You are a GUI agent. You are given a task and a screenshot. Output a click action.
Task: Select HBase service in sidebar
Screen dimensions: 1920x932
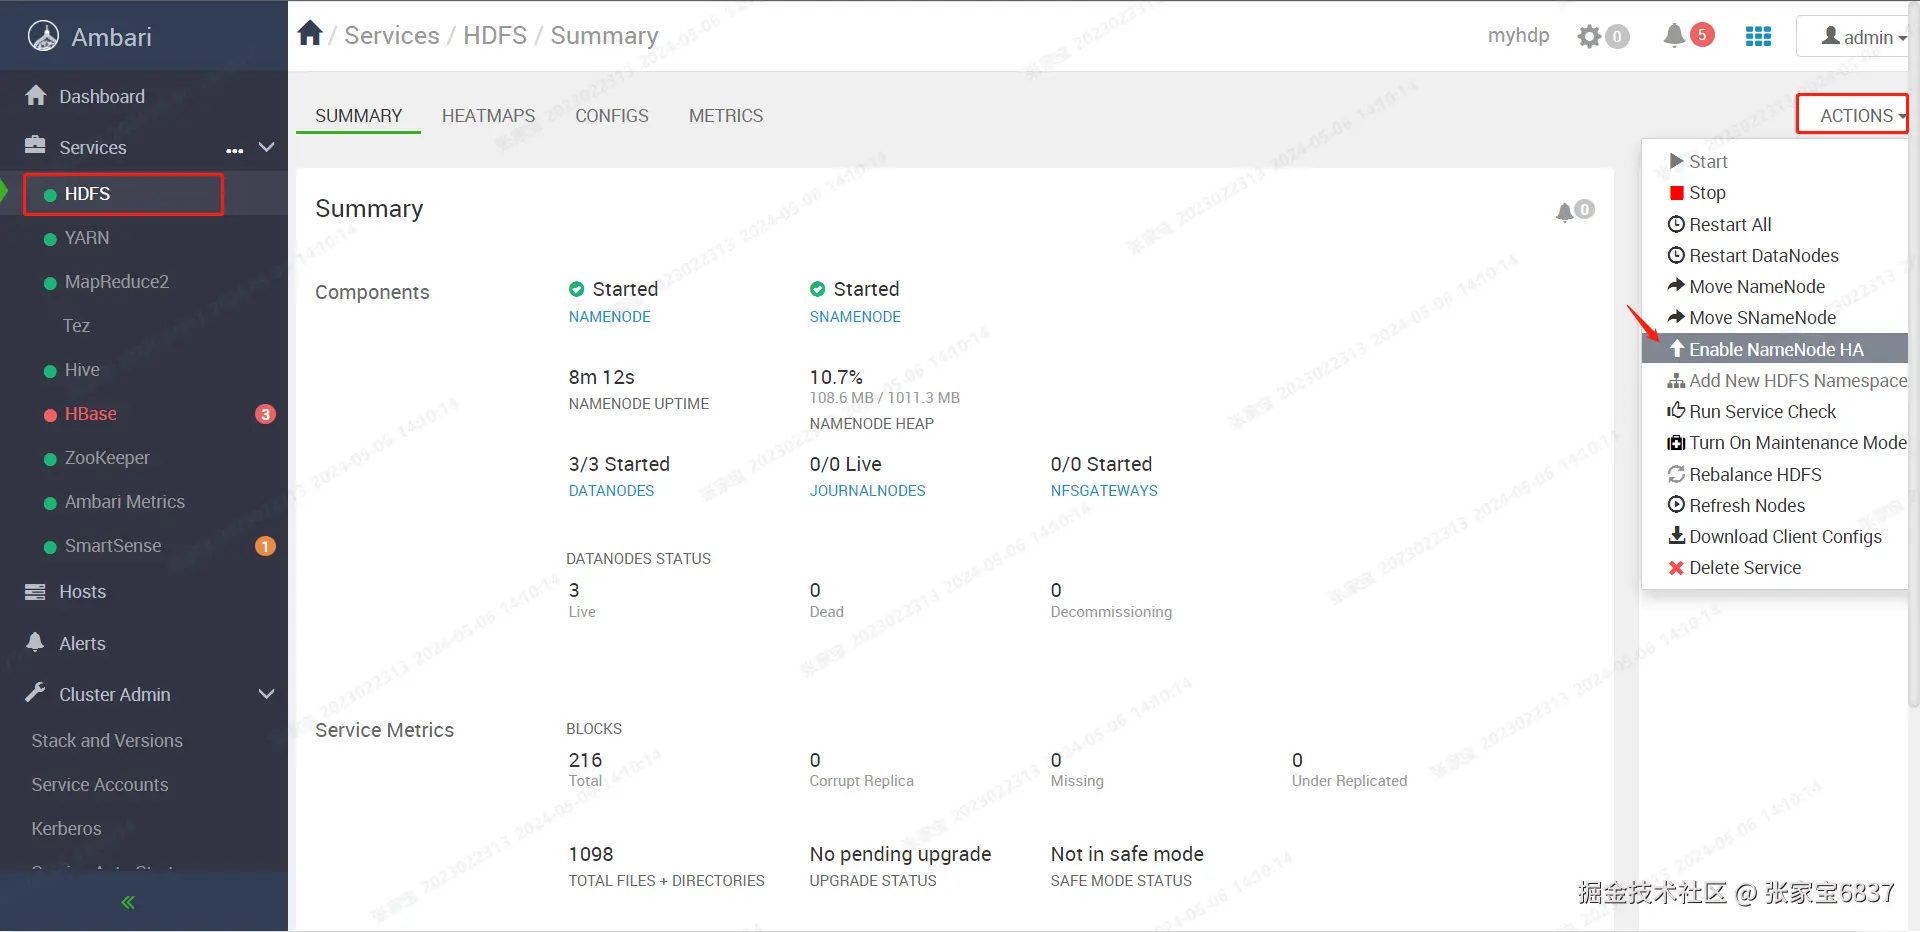tap(91, 414)
